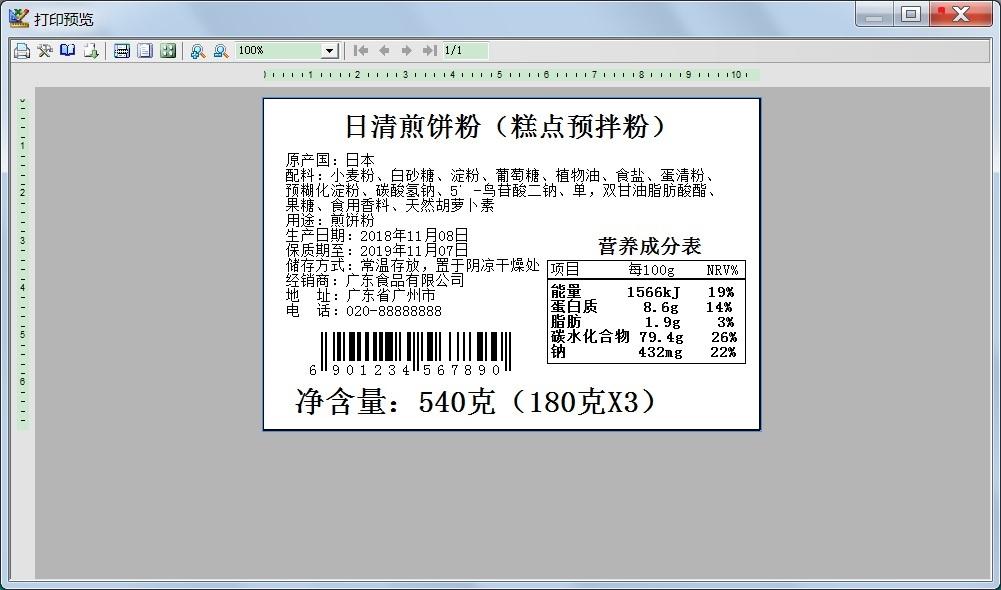Open print settings with the tools icon
Image resolution: width=1001 pixels, height=590 pixels.
[x=44, y=51]
